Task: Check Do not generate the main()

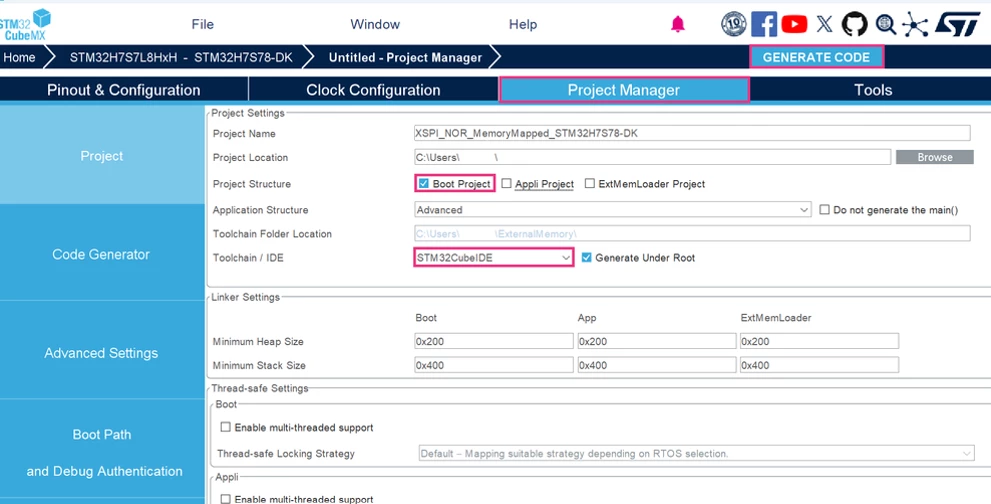Action: click(x=824, y=209)
